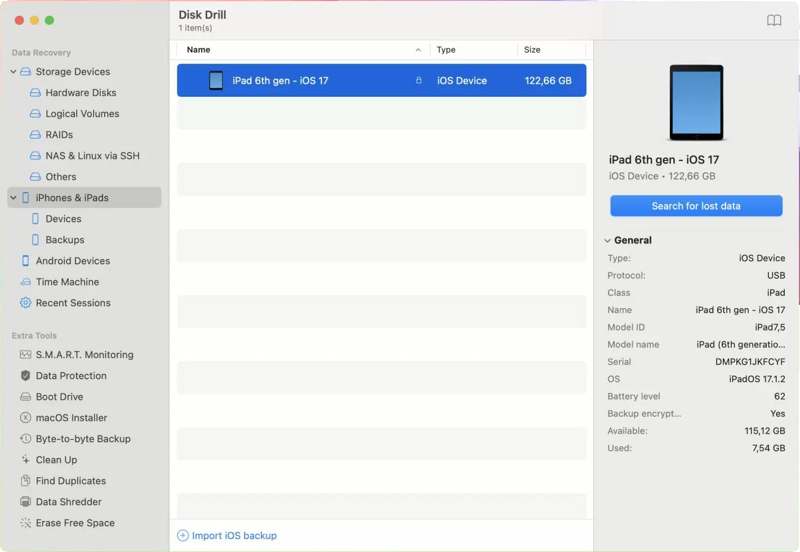Click the Android Devices phone icon
The width and height of the screenshot is (800, 552).
[x=26, y=261]
